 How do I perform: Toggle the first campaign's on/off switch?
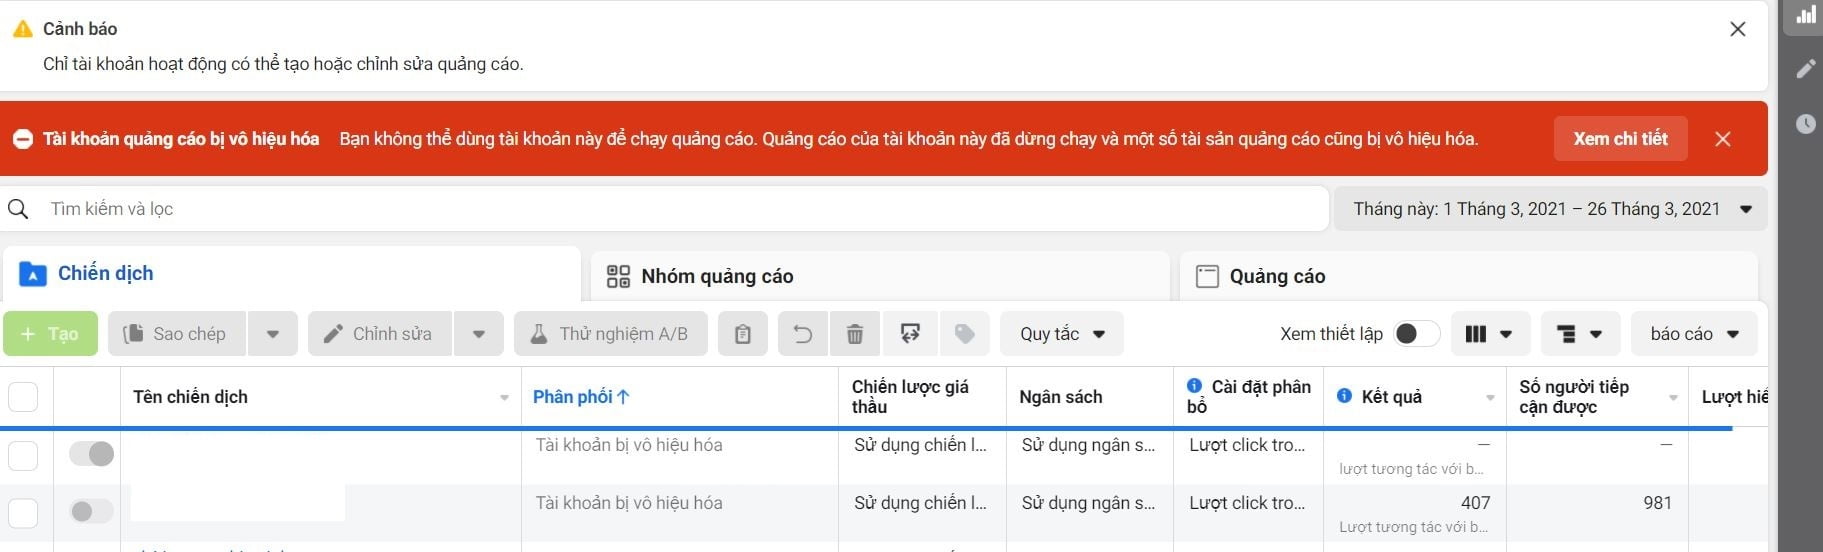(91, 454)
